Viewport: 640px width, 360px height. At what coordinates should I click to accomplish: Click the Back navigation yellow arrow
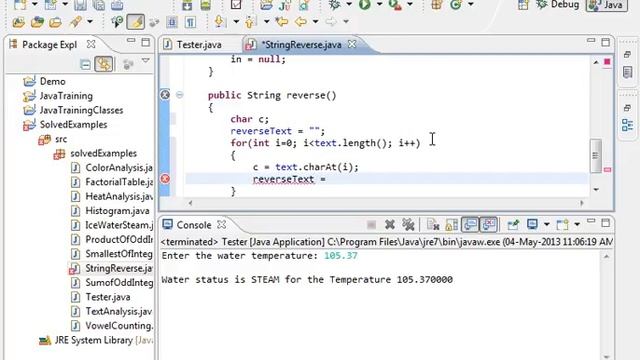click(x=301, y=21)
